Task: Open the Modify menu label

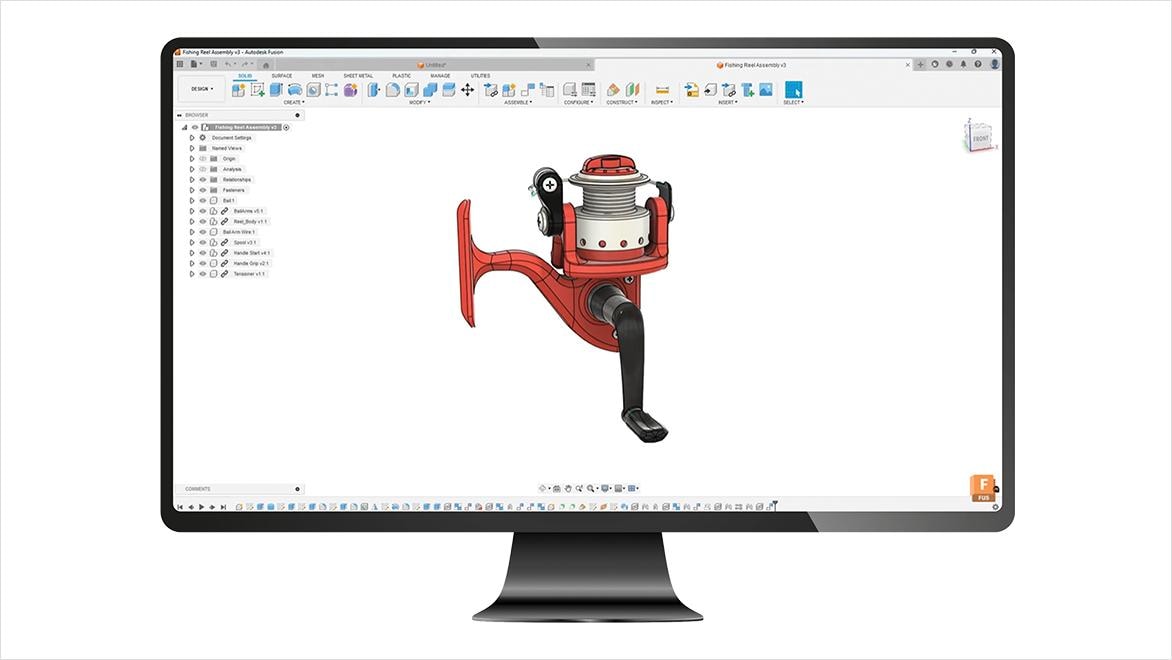Action: (420, 102)
